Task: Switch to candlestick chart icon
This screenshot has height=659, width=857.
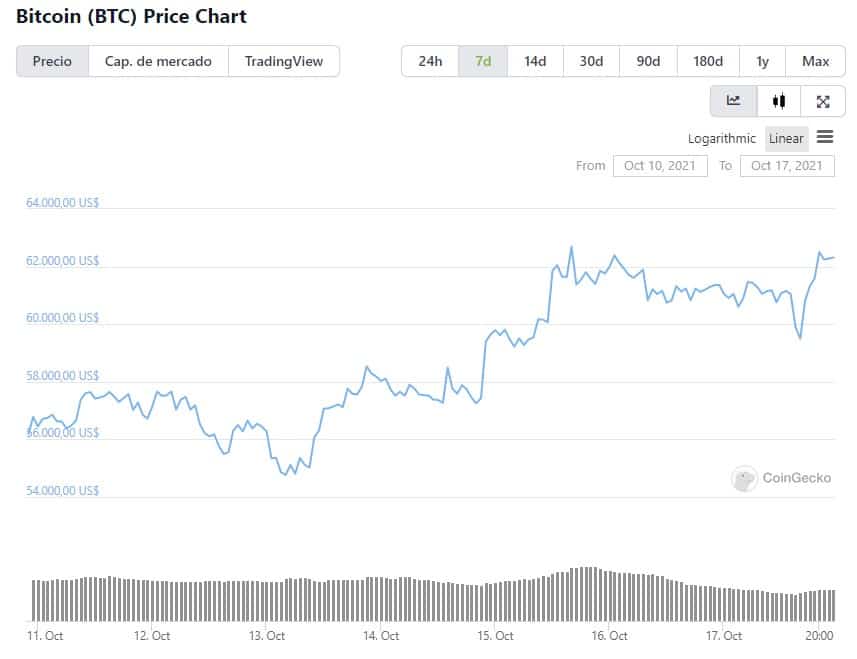Action: tap(779, 101)
